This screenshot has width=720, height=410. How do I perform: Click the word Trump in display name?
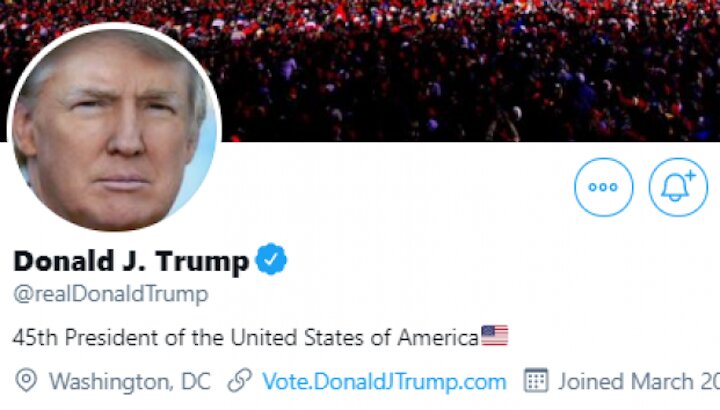pos(202,263)
